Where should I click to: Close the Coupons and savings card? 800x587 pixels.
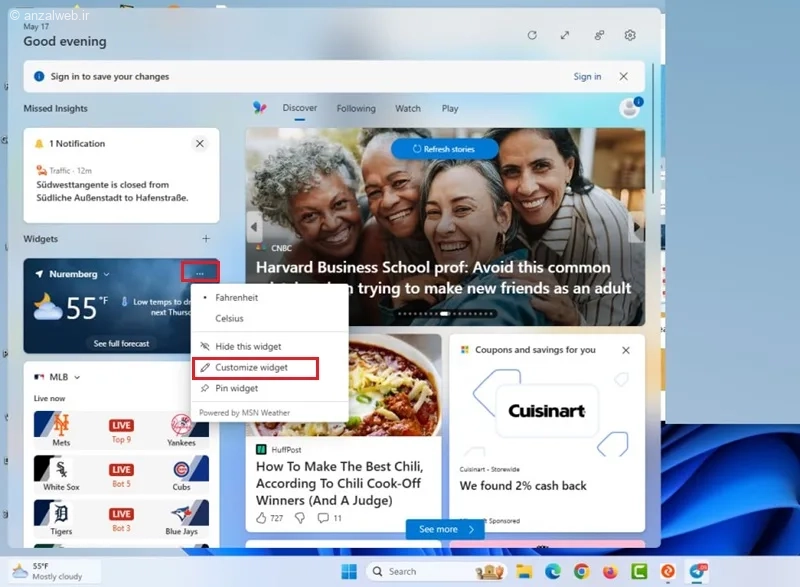click(x=626, y=350)
